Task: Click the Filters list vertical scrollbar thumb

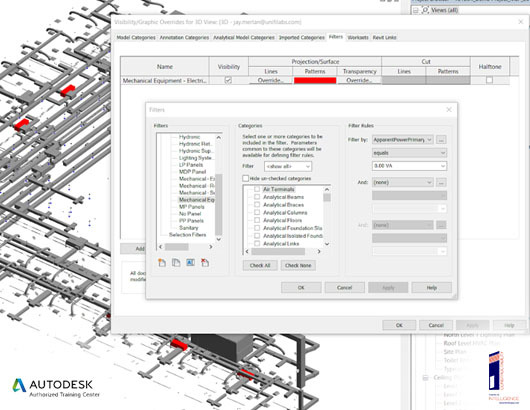Action: [218, 204]
